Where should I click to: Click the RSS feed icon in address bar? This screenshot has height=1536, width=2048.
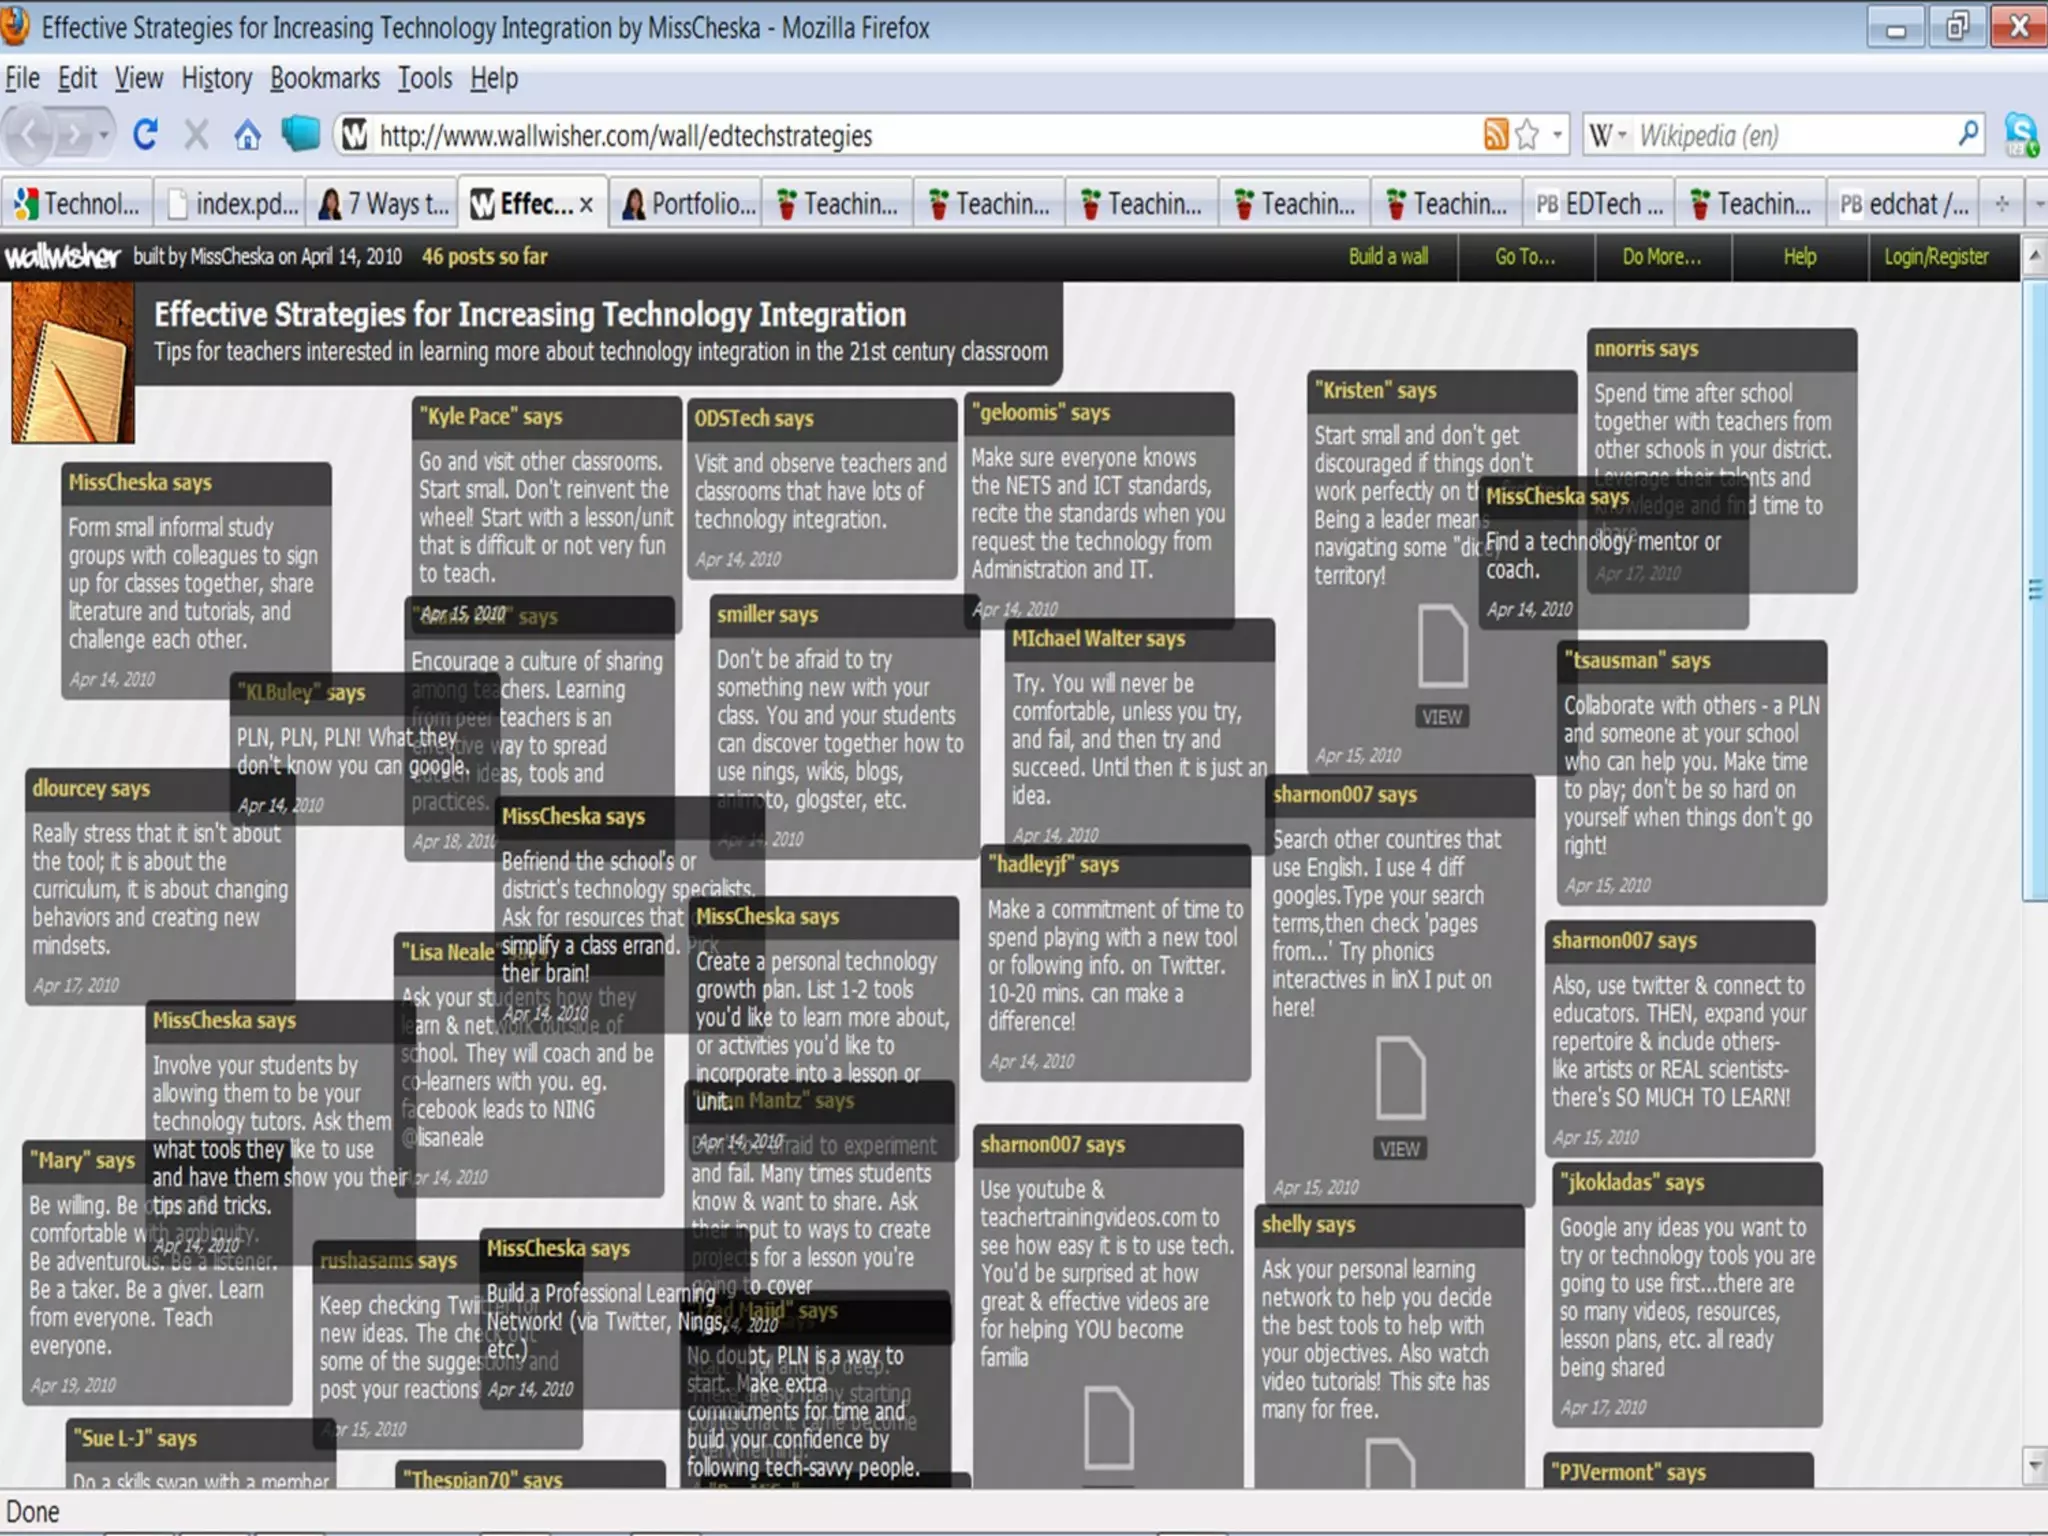pos(1495,134)
